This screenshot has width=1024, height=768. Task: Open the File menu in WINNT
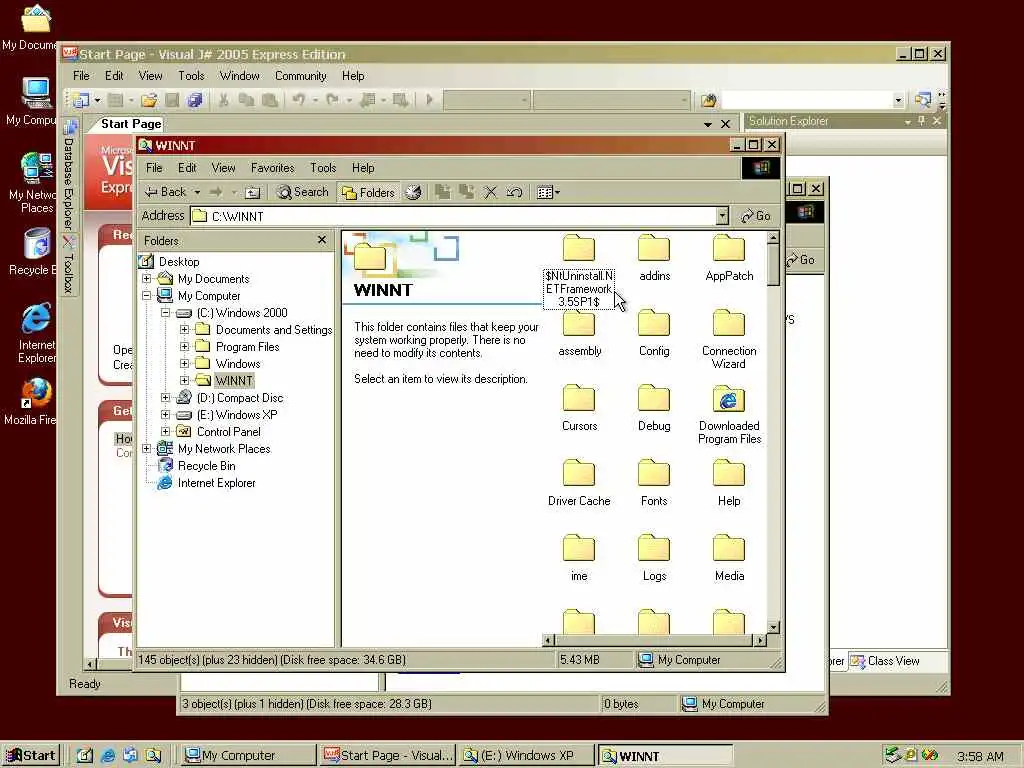(x=154, y=168)
